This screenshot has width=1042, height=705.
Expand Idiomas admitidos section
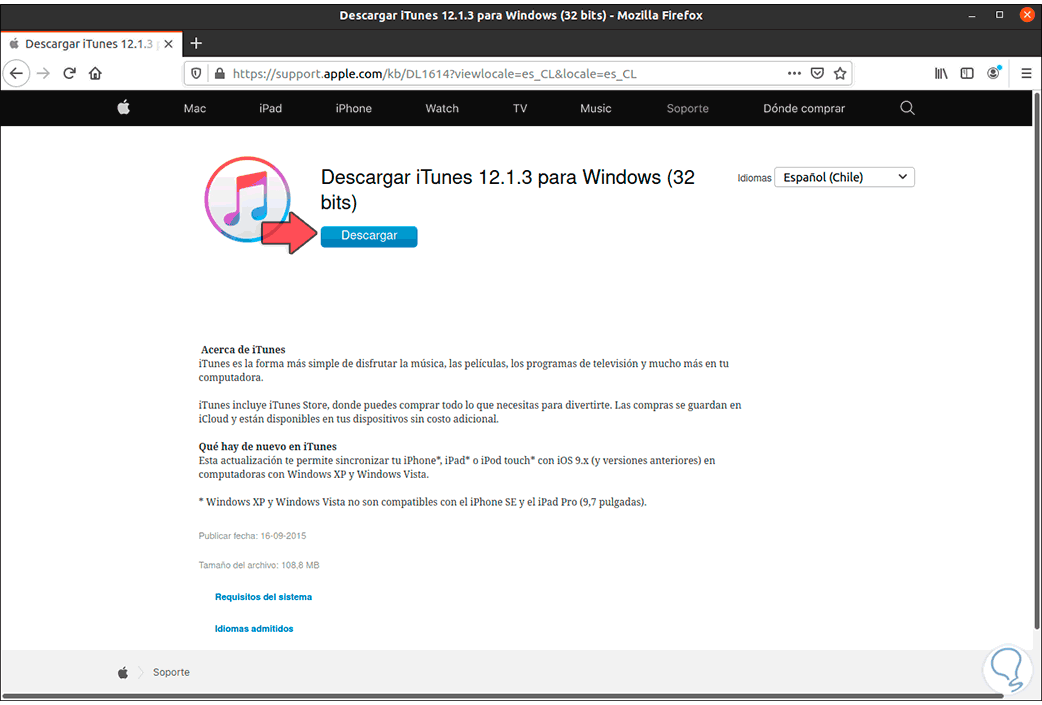(x=254, y=629)
